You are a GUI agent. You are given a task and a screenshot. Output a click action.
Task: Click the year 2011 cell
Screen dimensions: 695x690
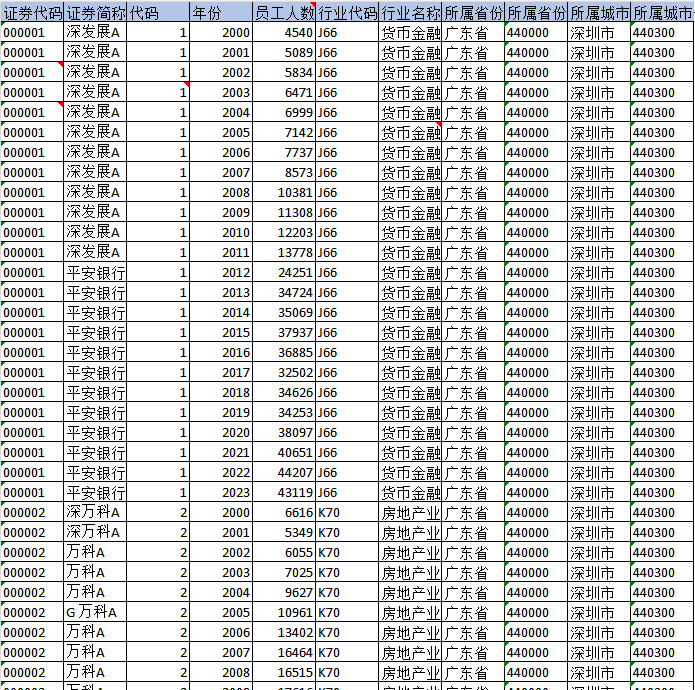[x=221, y=252]
